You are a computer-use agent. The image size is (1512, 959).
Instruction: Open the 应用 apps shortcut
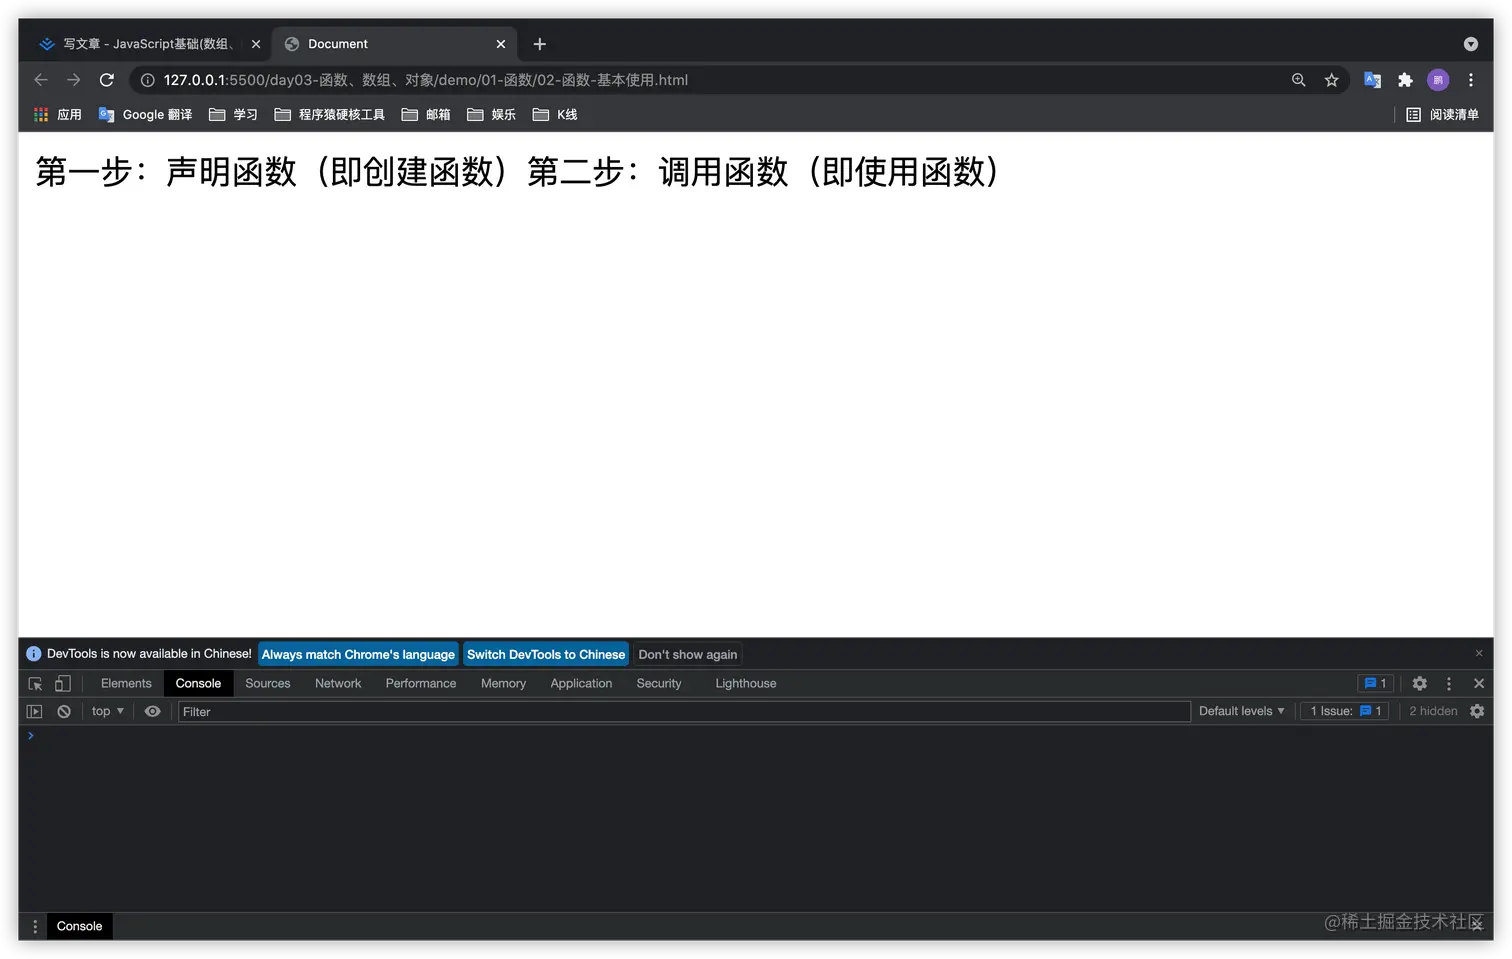tap(58, 115)
